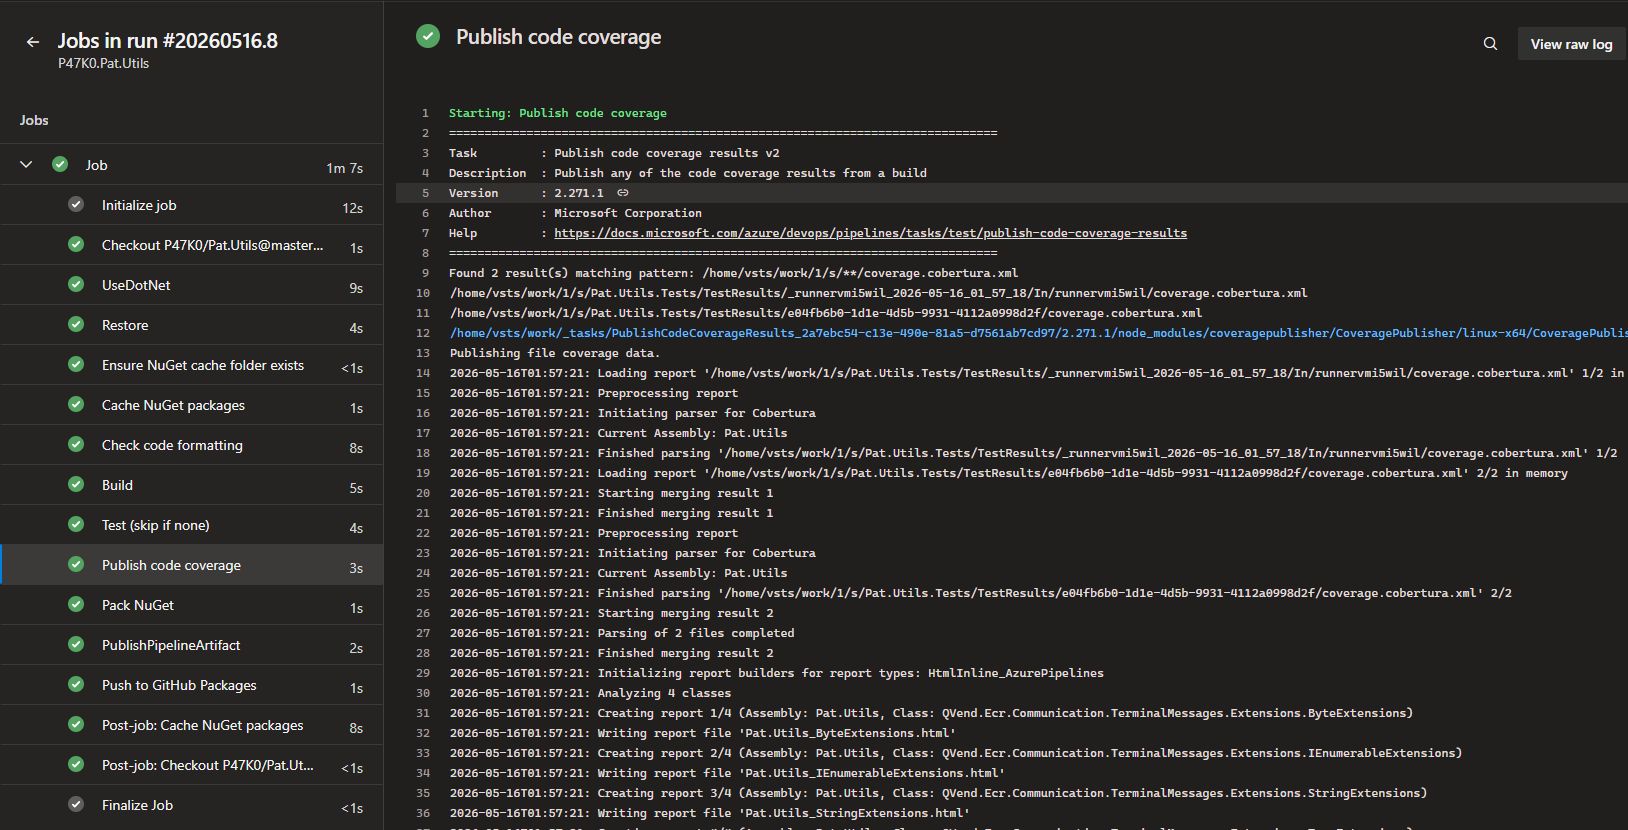Open log search magnifier icon
1628x830 pixels.
pyautogui.click(x=1490, y=44)
